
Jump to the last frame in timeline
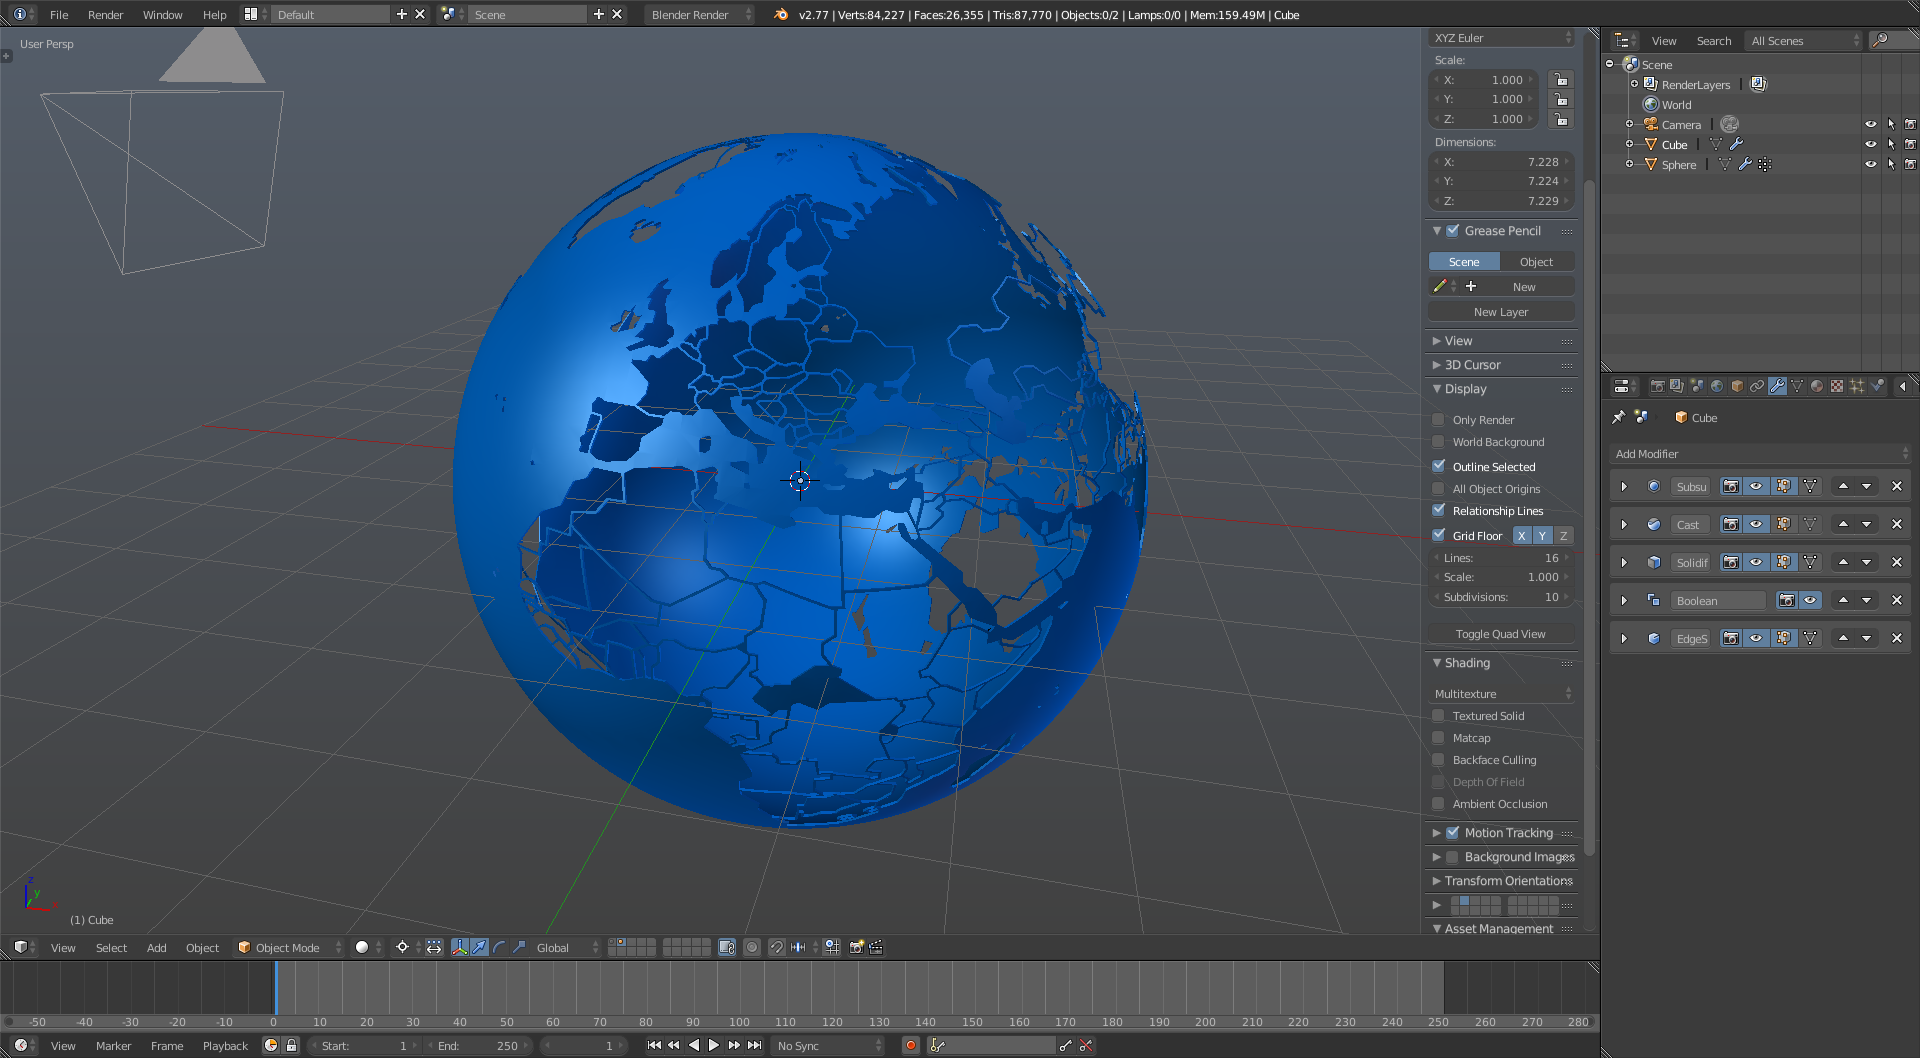point(755,1045)
